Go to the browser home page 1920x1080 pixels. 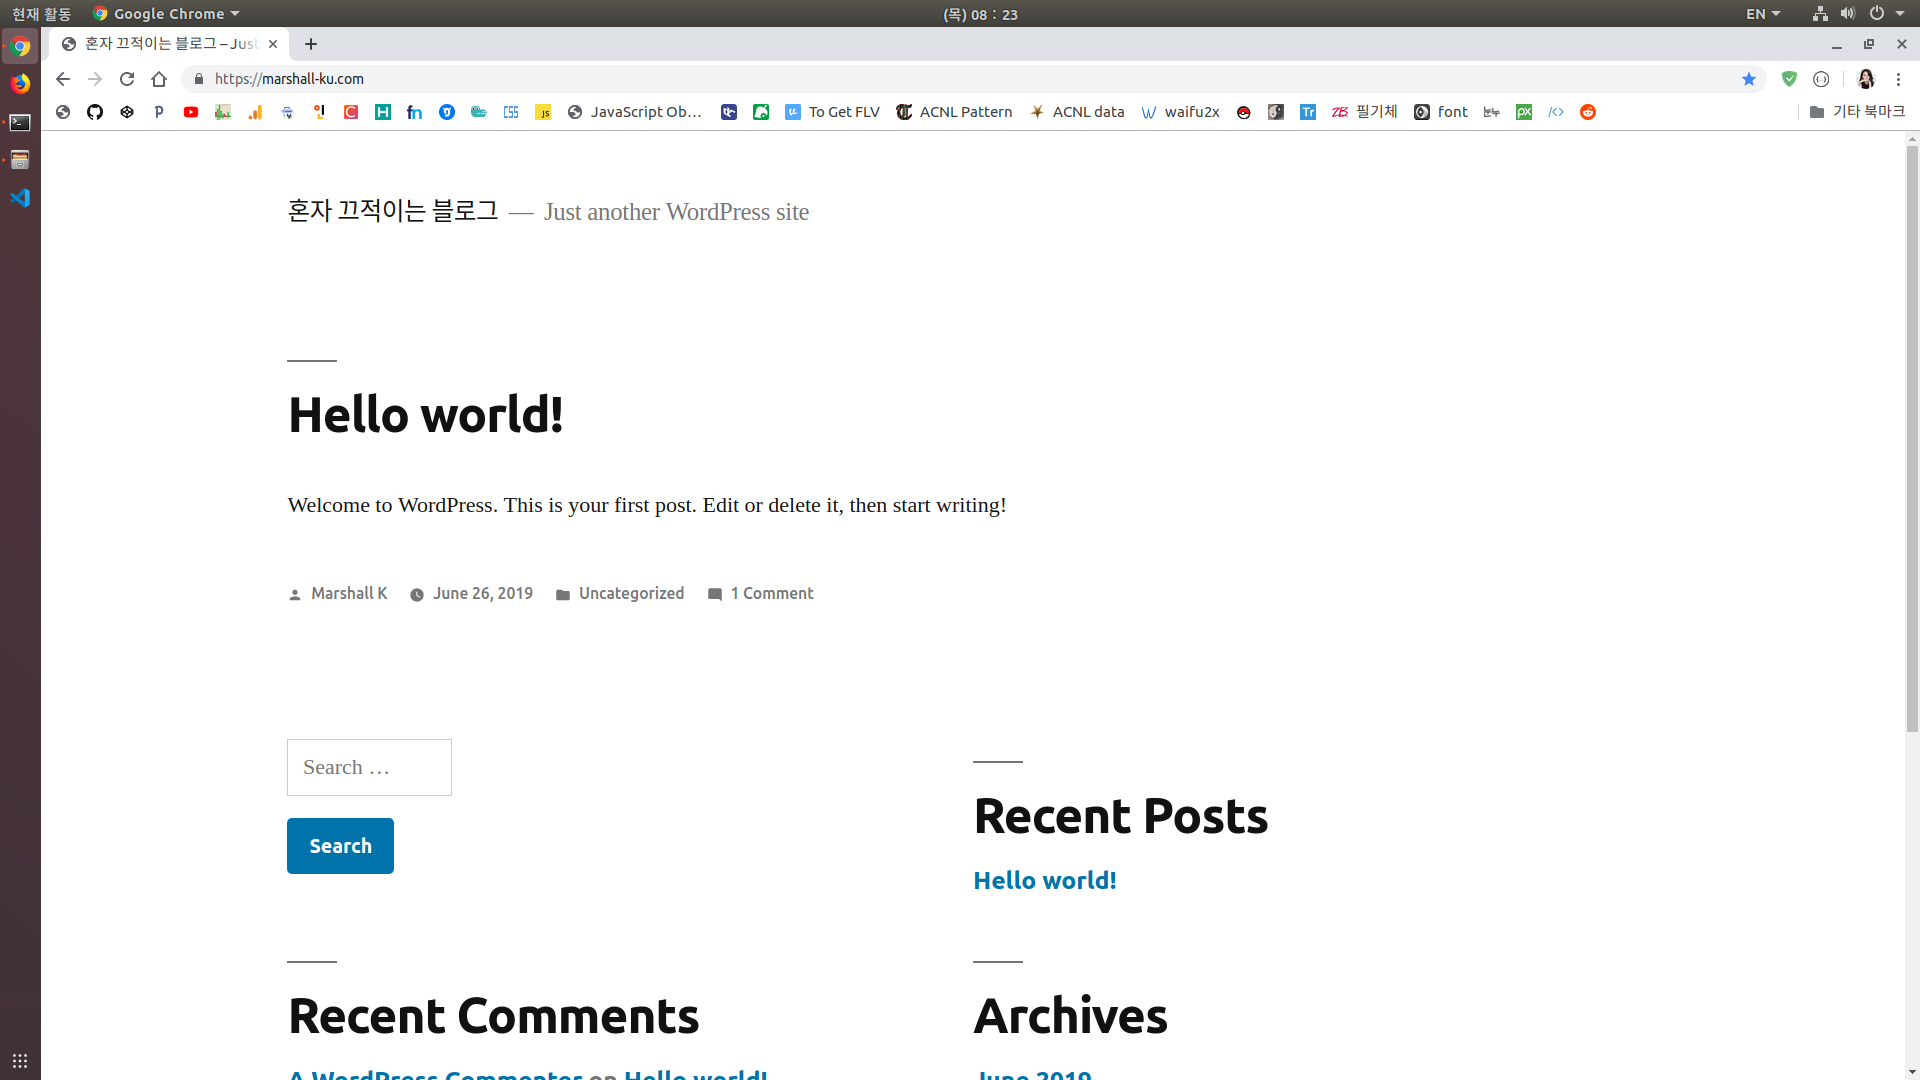[x=159, y=79]
